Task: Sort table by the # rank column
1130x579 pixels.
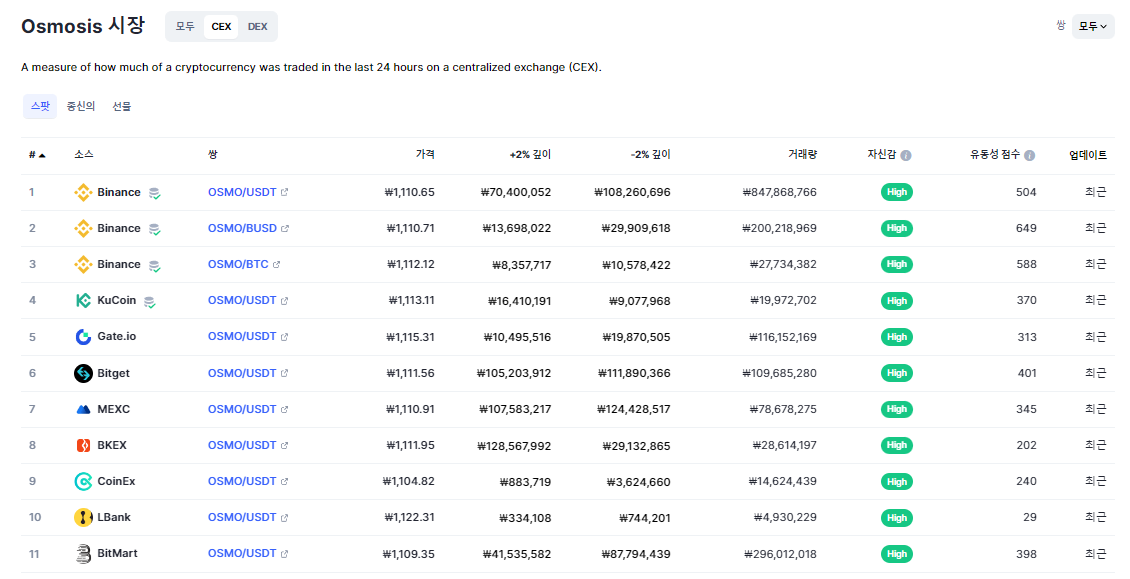Action: tap(37, 155)
